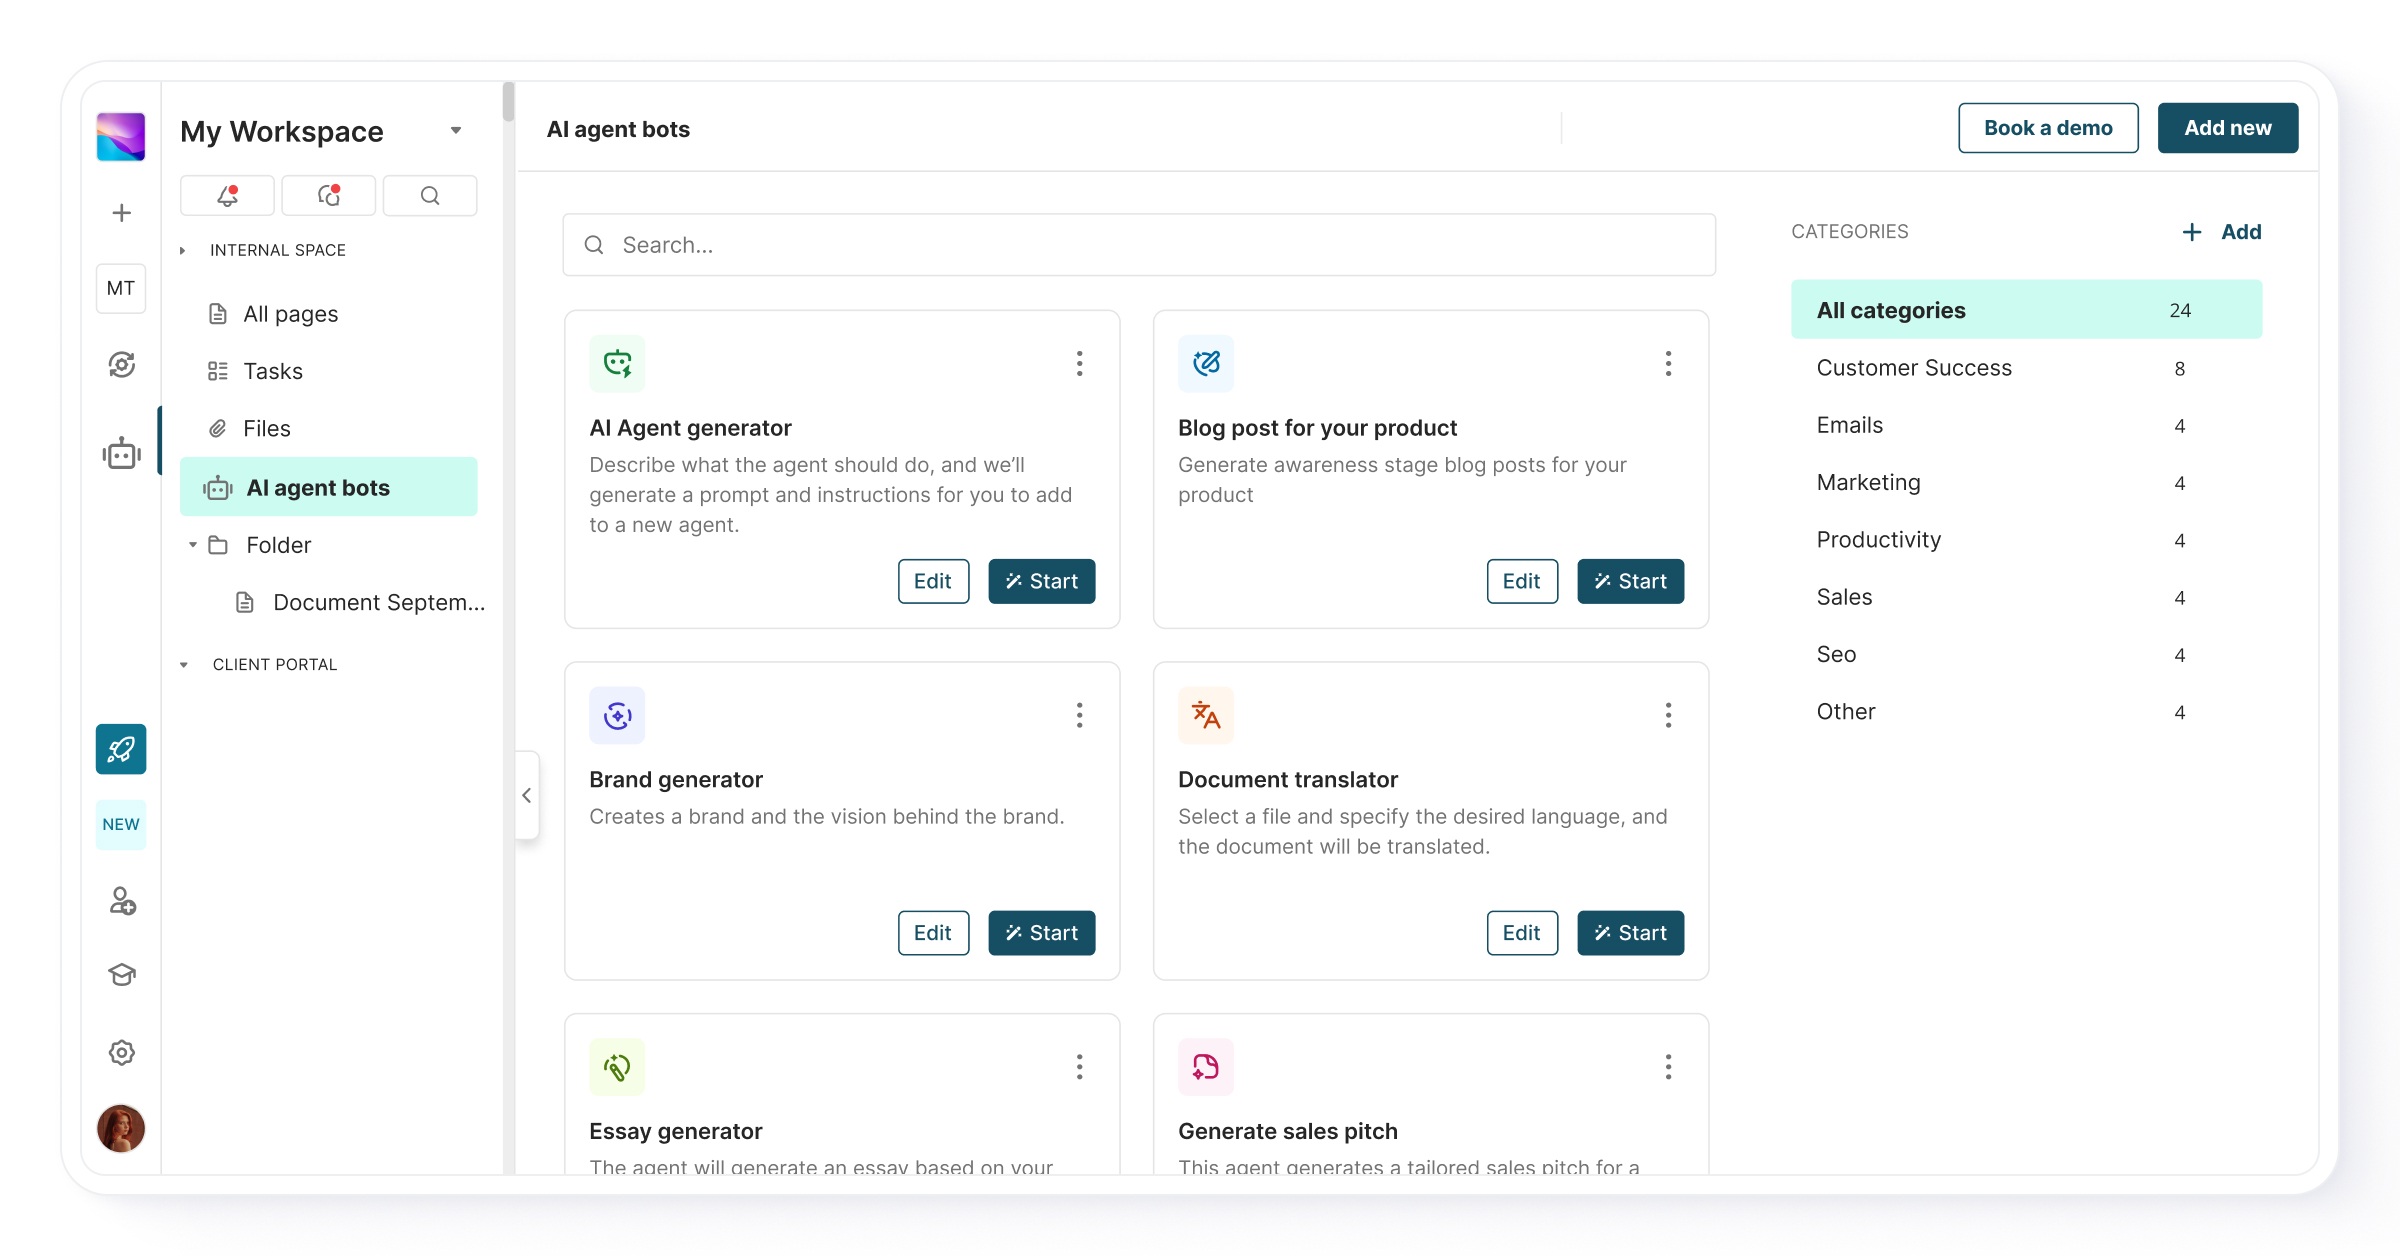Select the Customer Success category
This screenshot has height=1256, width=2400.
point(1912,367)
